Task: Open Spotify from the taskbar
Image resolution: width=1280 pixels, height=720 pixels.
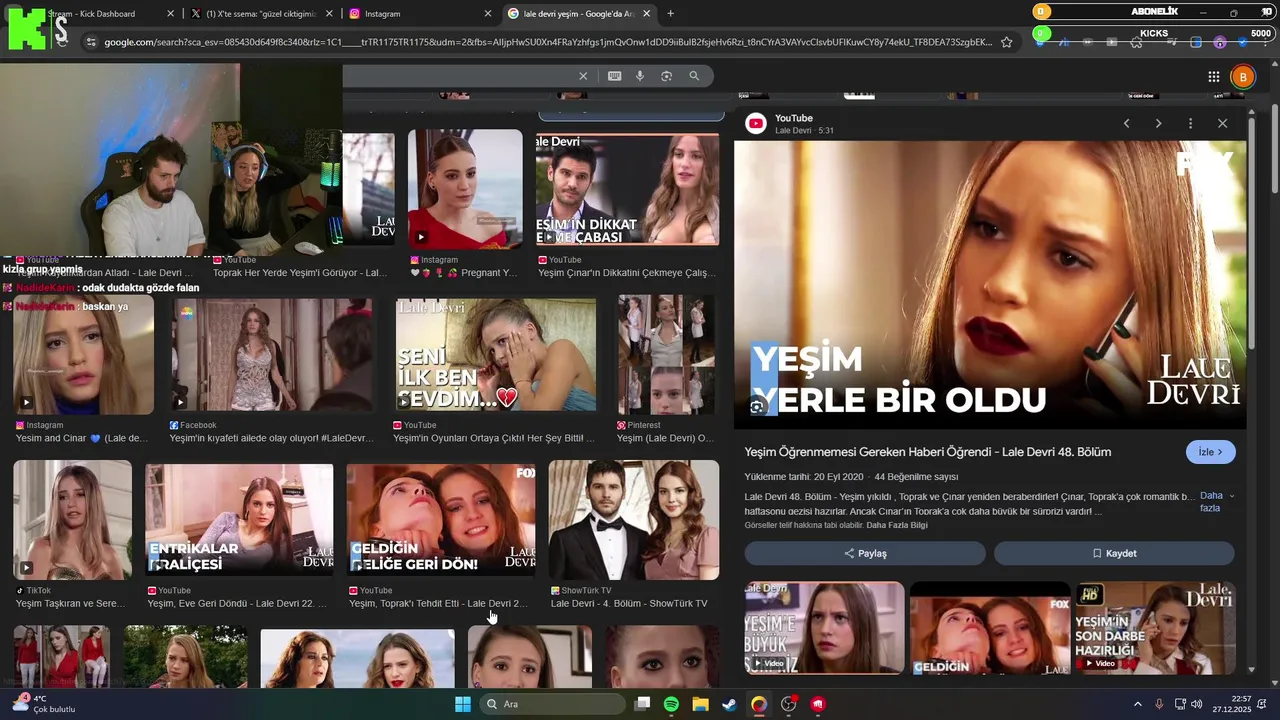Action: coord(671,704)
